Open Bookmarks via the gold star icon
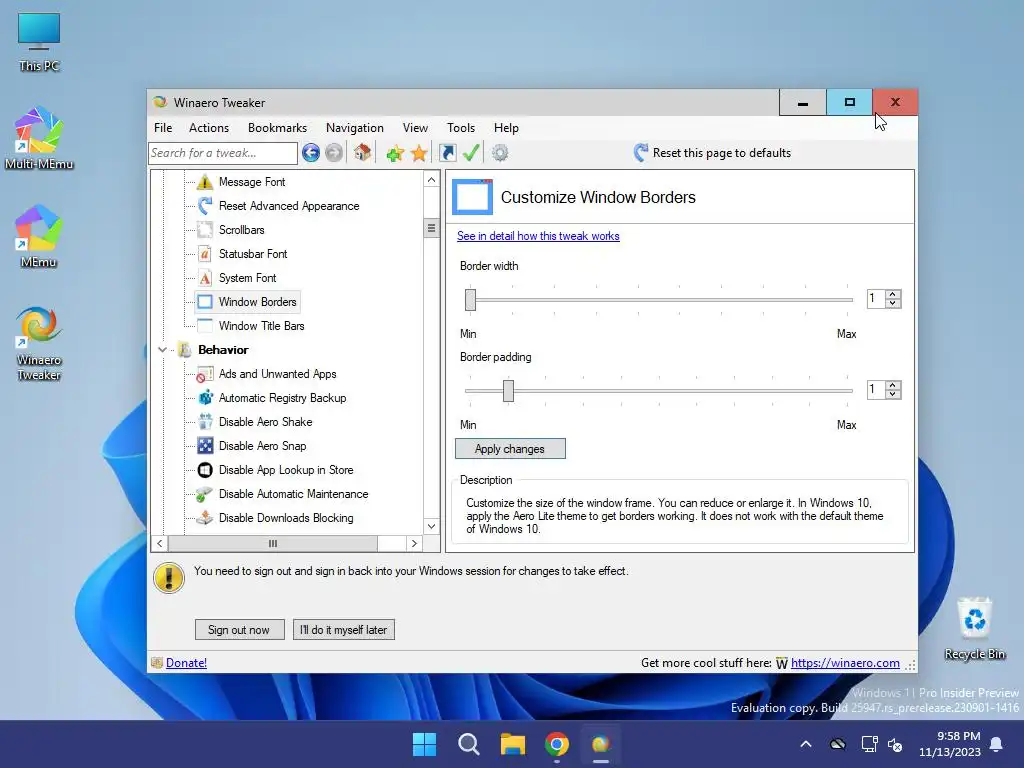1024x768 pixels. (419, 153)
